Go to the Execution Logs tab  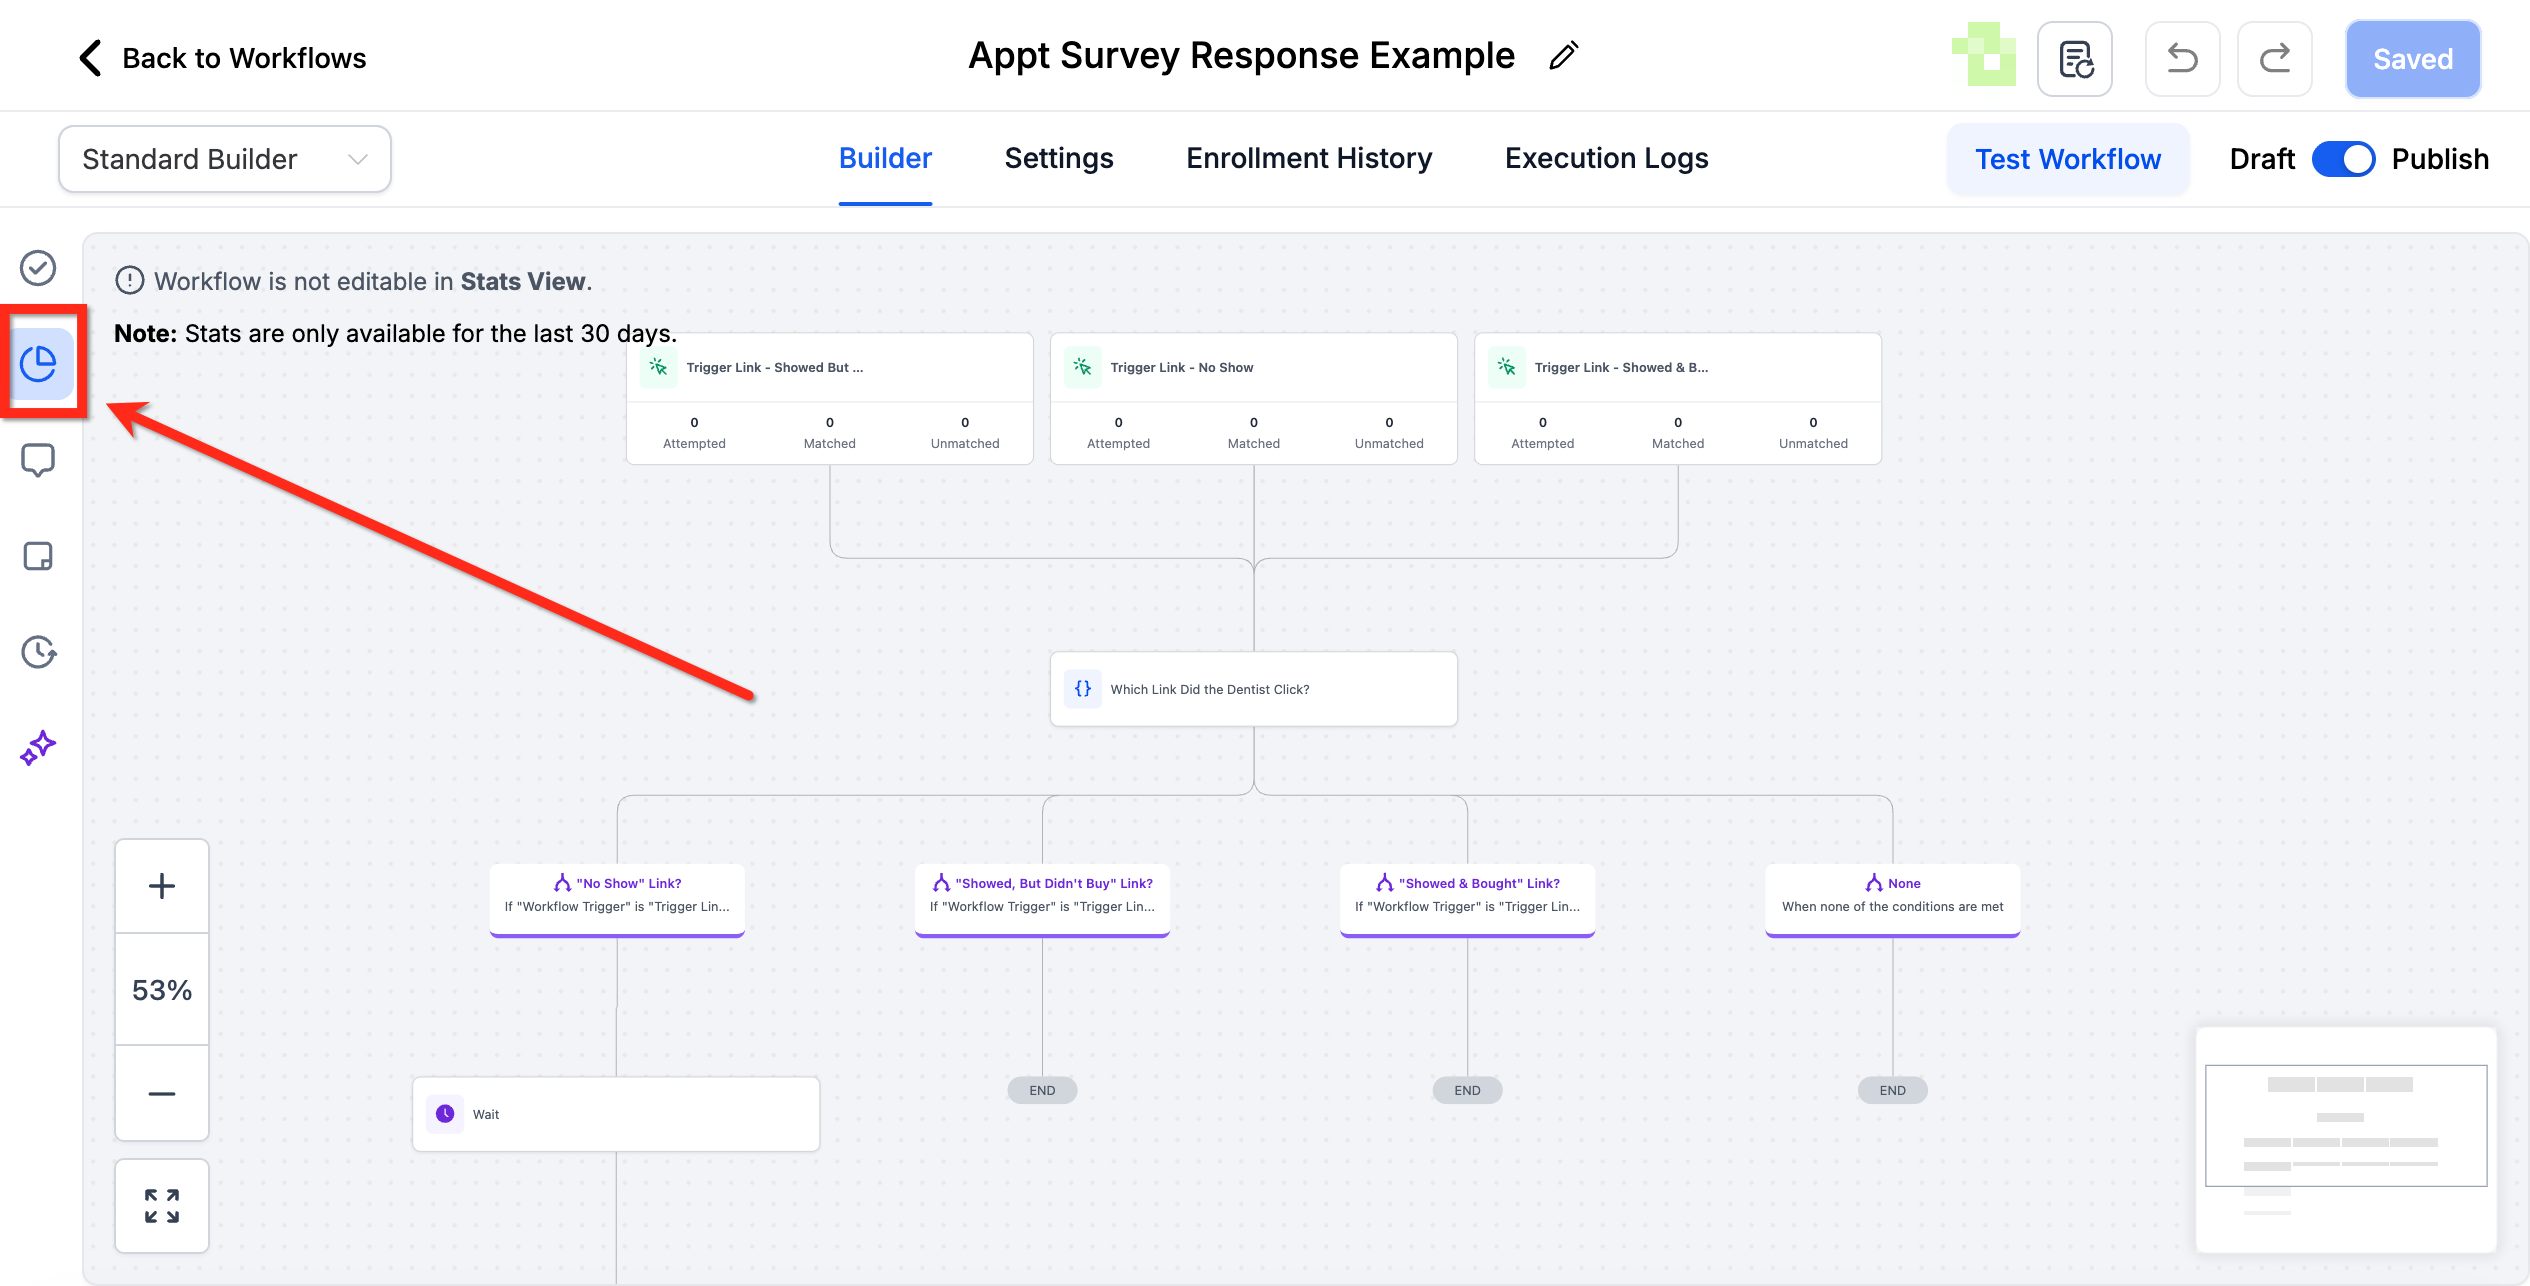[1606, 158]
